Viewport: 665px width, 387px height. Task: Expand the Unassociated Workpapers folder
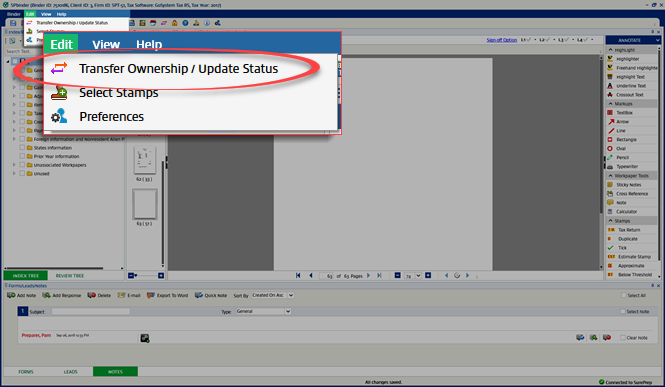14,165
